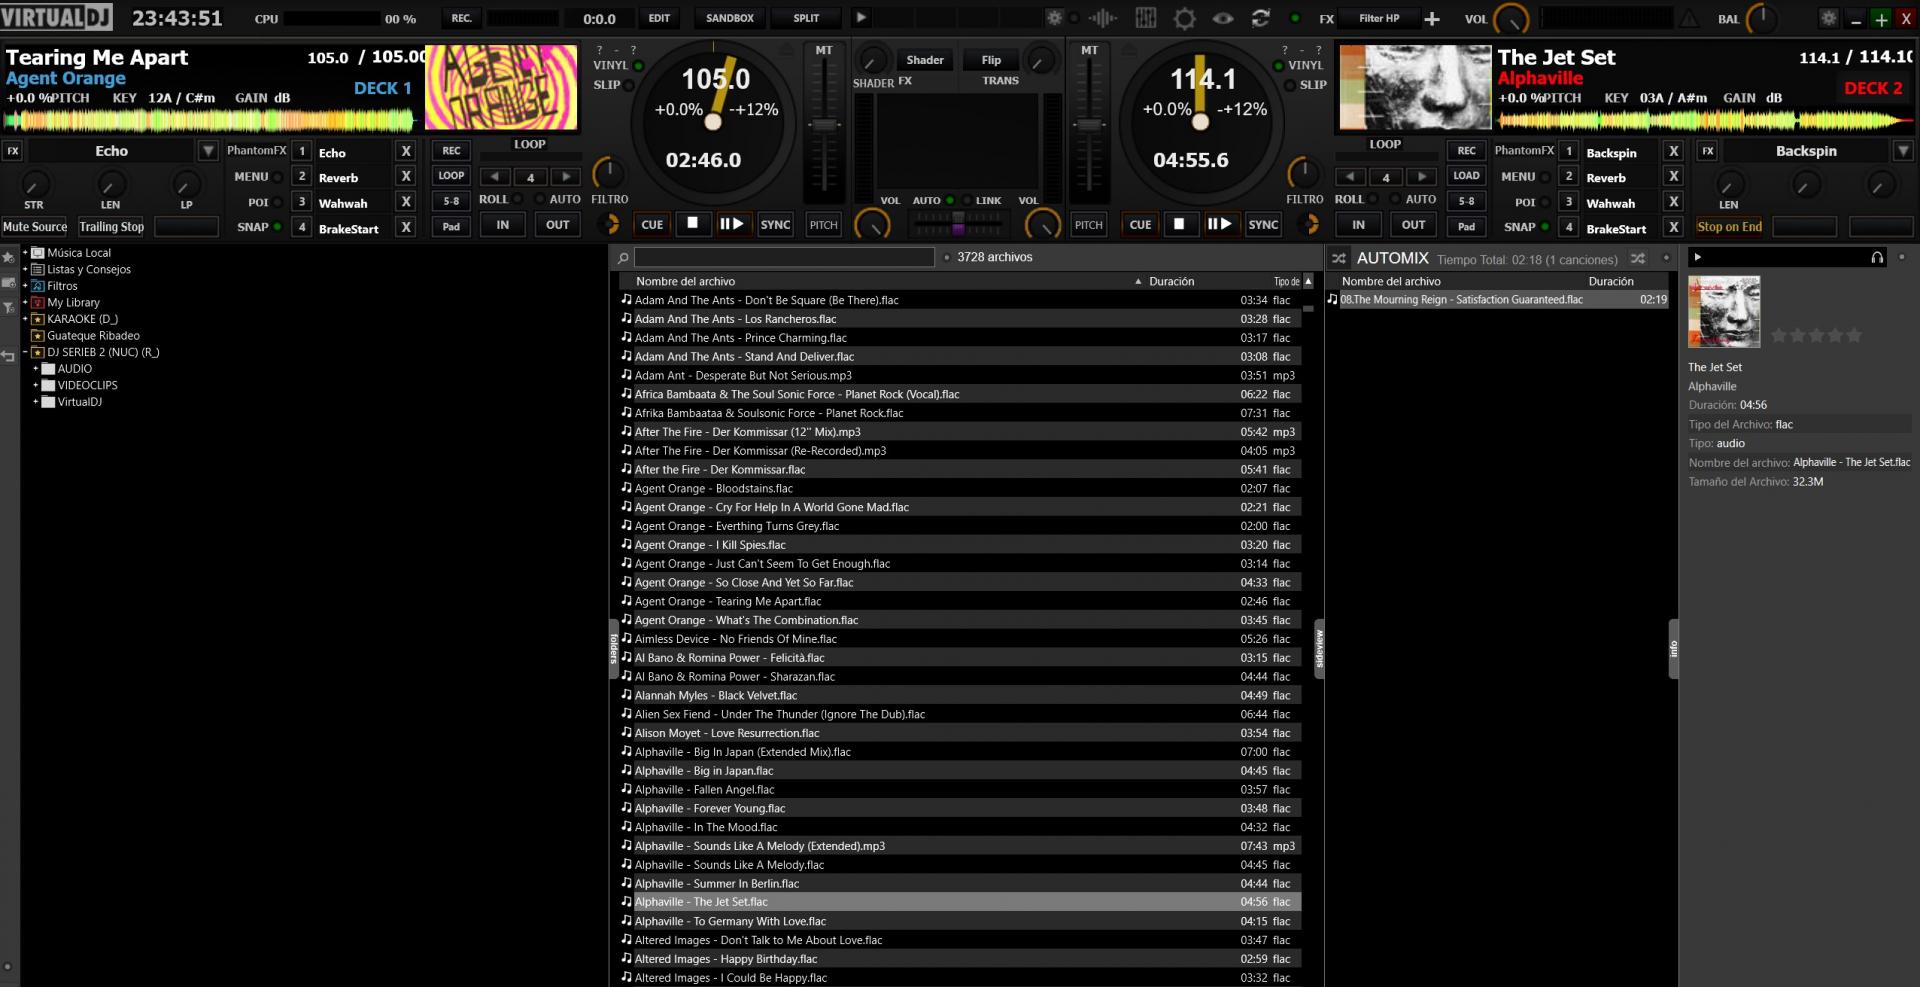
Task: Toggle POI option on deck 1
Action: (x=277, y=202)
